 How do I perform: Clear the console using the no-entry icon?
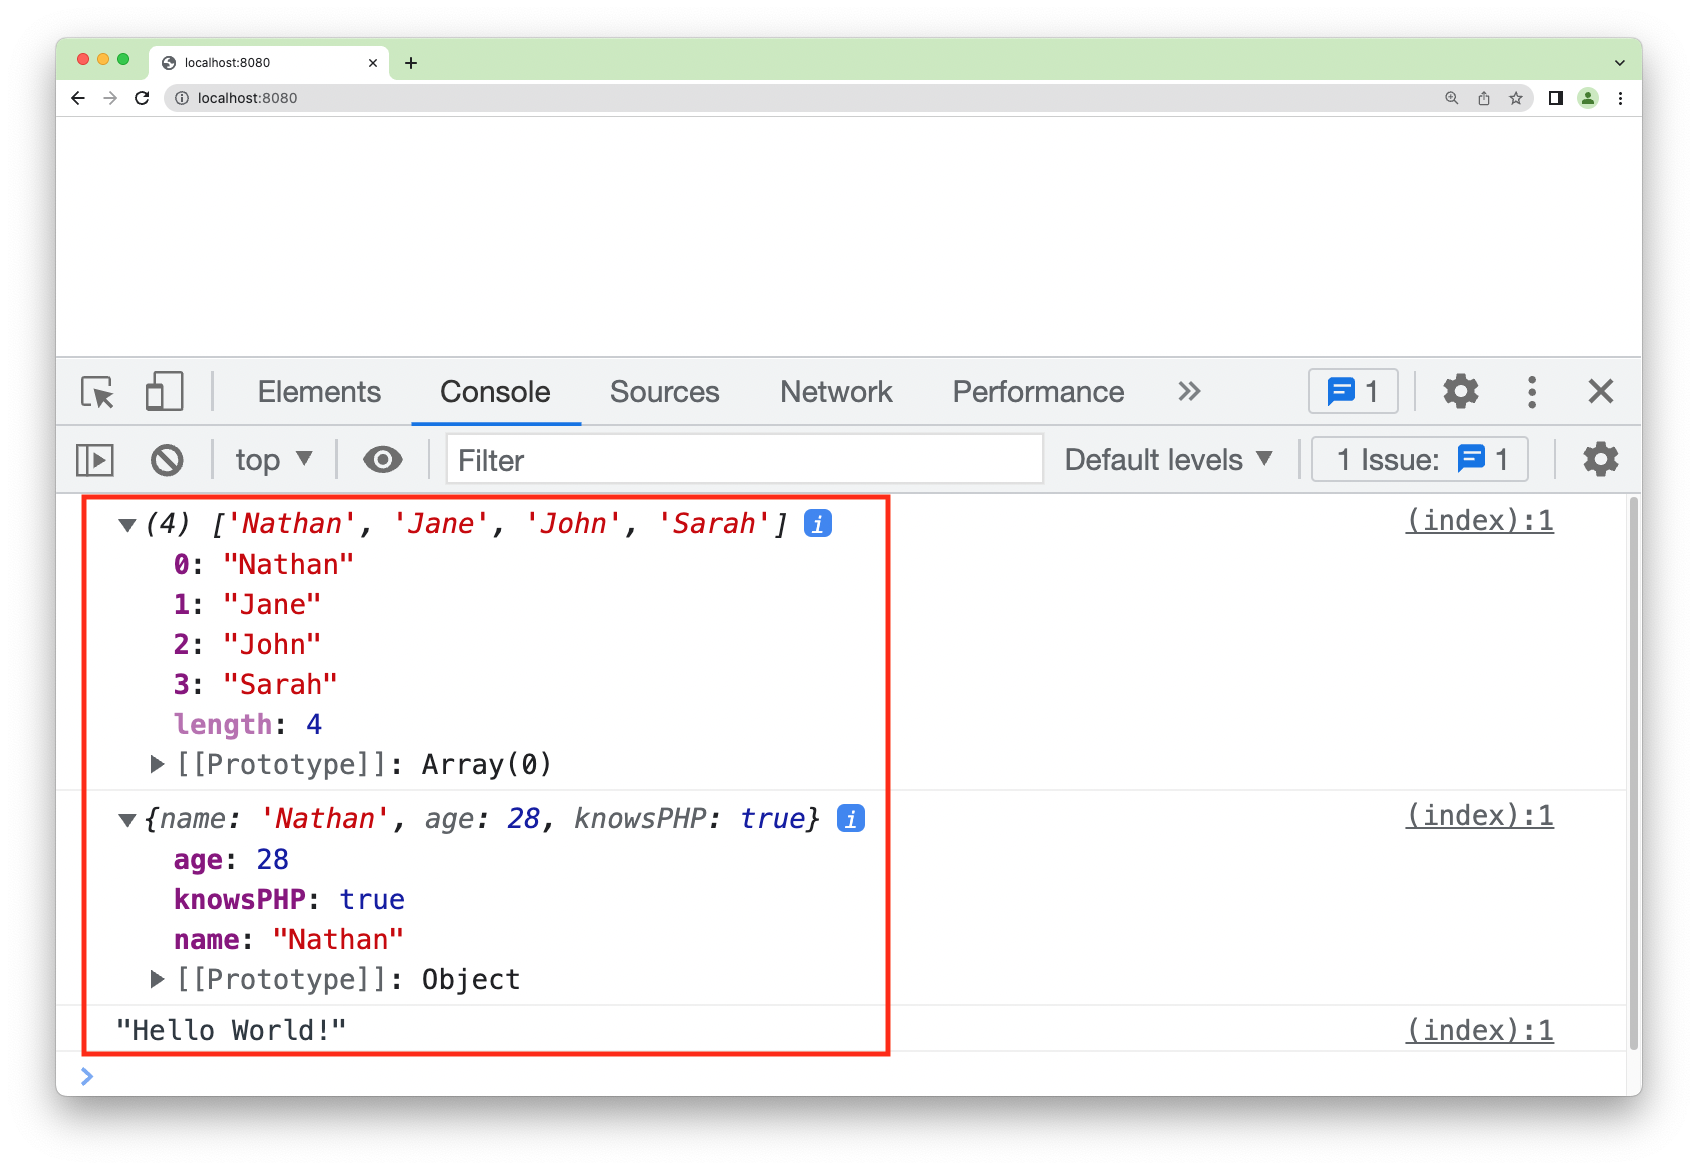[166, 459]
